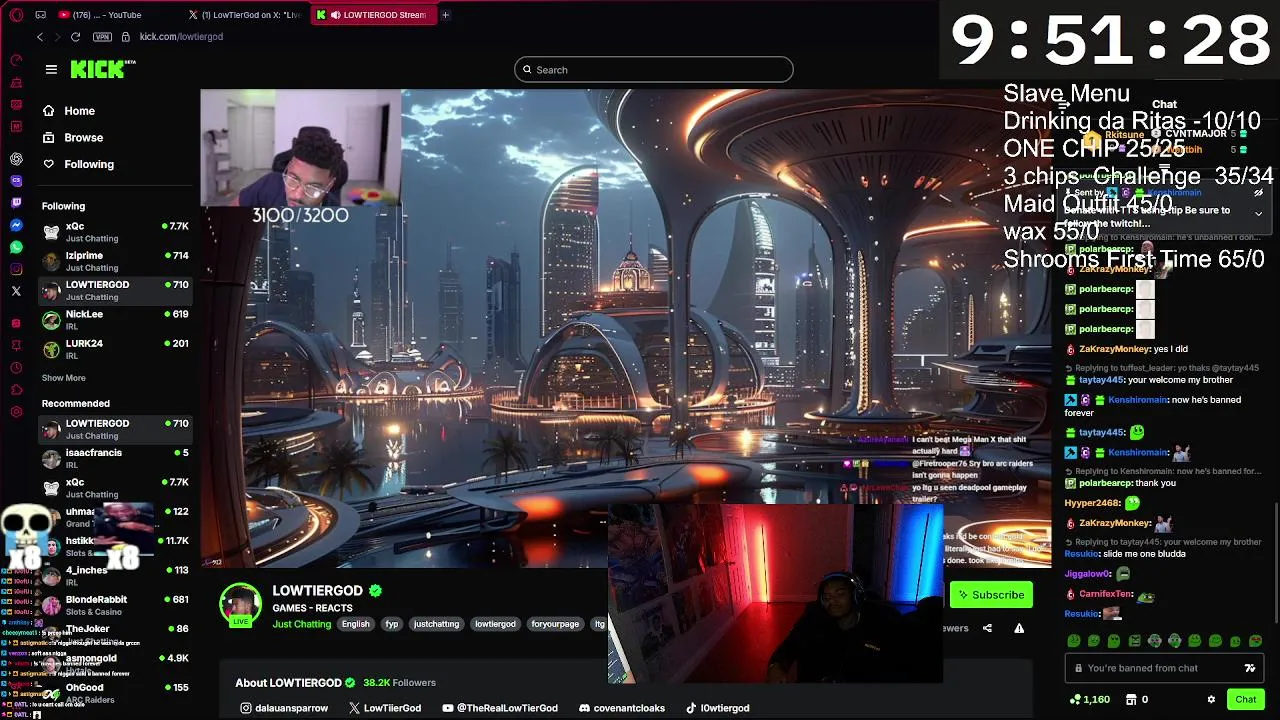Viewport: 1280px width, 720px height.
Task: Open X in Opera sidebar
Action: (x=16, y=291)
